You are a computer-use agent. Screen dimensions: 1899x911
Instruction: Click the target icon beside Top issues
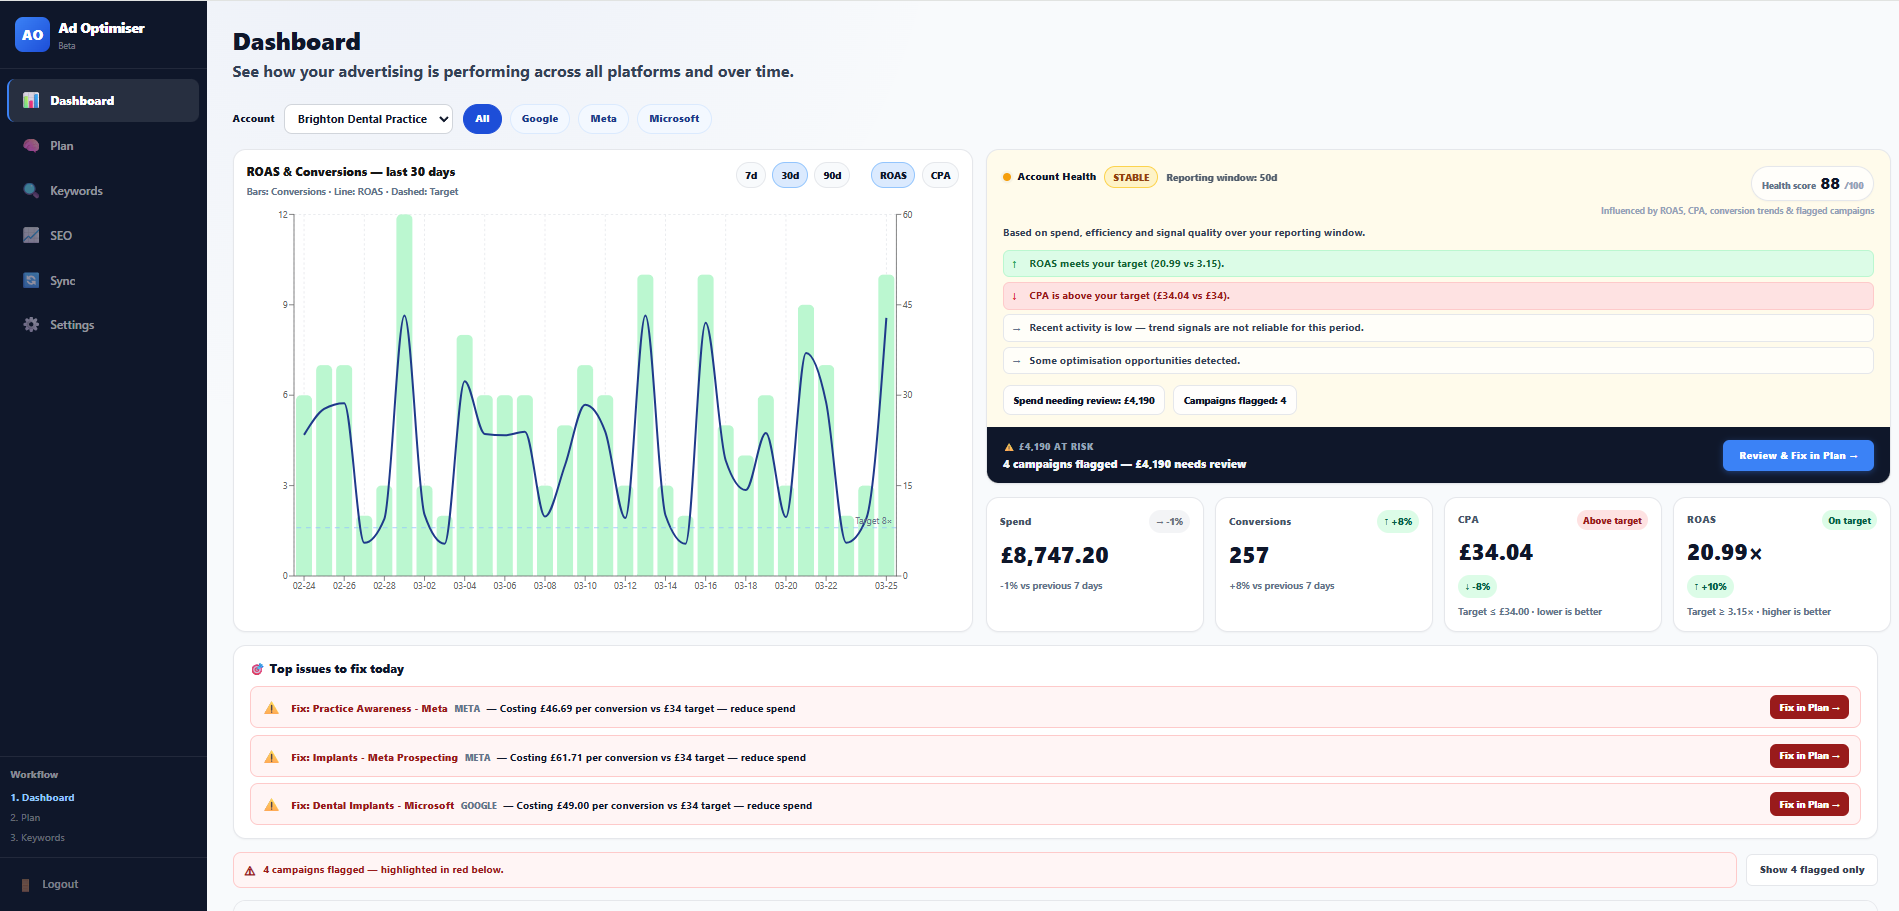click(256, 668)
